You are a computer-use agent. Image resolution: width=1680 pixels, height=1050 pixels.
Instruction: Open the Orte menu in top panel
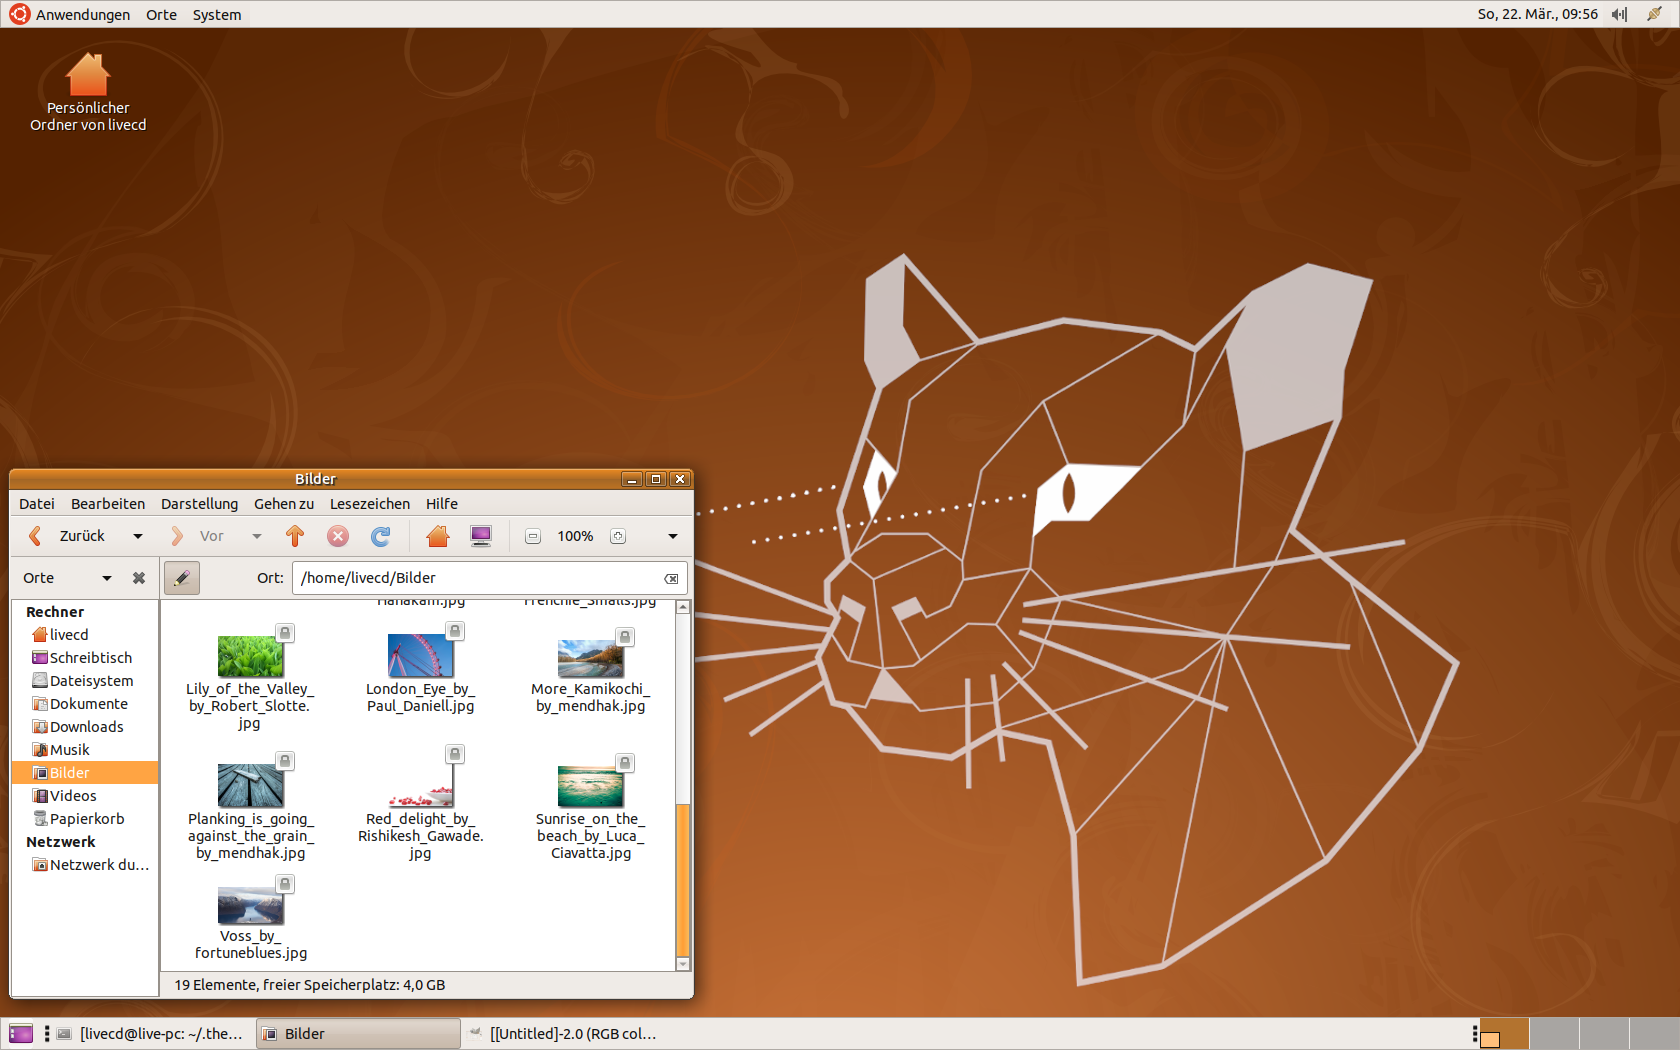click(x=161, y=14)
